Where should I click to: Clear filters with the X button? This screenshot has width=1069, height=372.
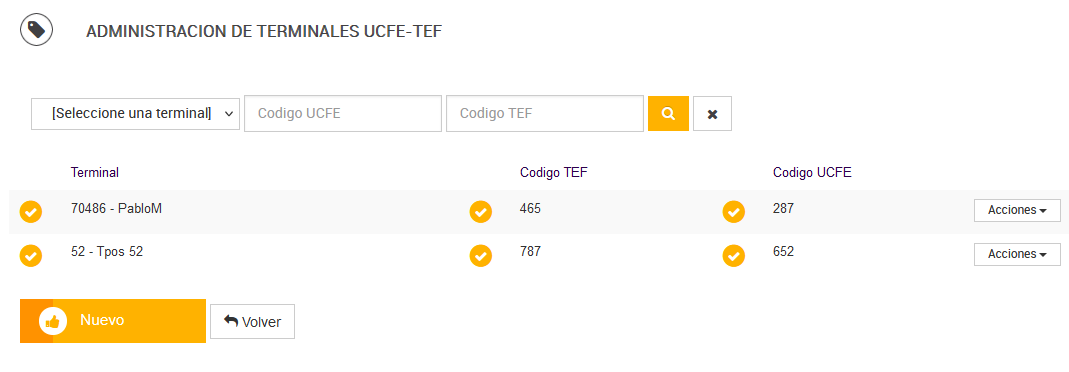coord(712,114)
